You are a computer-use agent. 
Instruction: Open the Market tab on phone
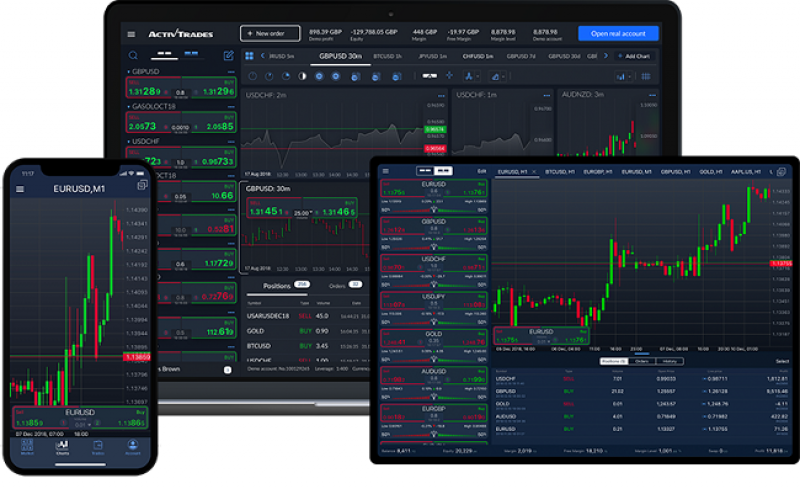[27, 448]
